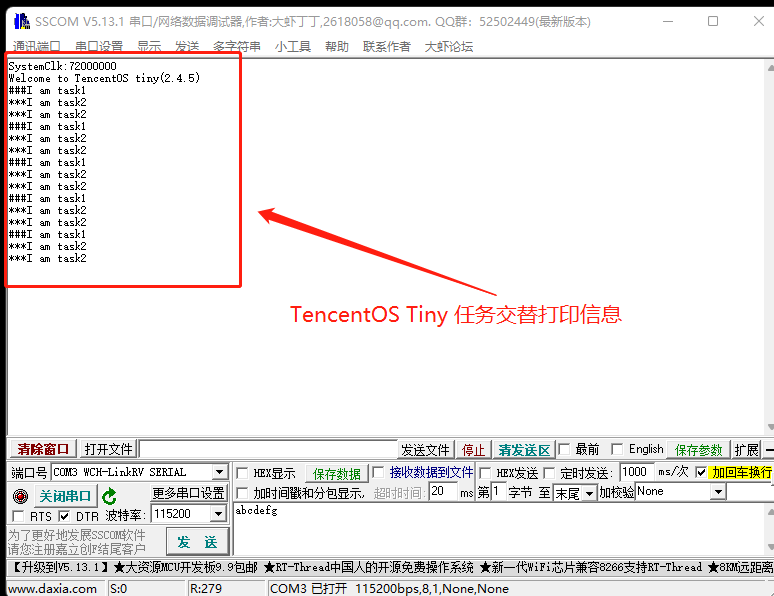The width and height of the screenshot is (774, 596).
Task: Click the 清除窗口 clear window button
Action: 43,449
